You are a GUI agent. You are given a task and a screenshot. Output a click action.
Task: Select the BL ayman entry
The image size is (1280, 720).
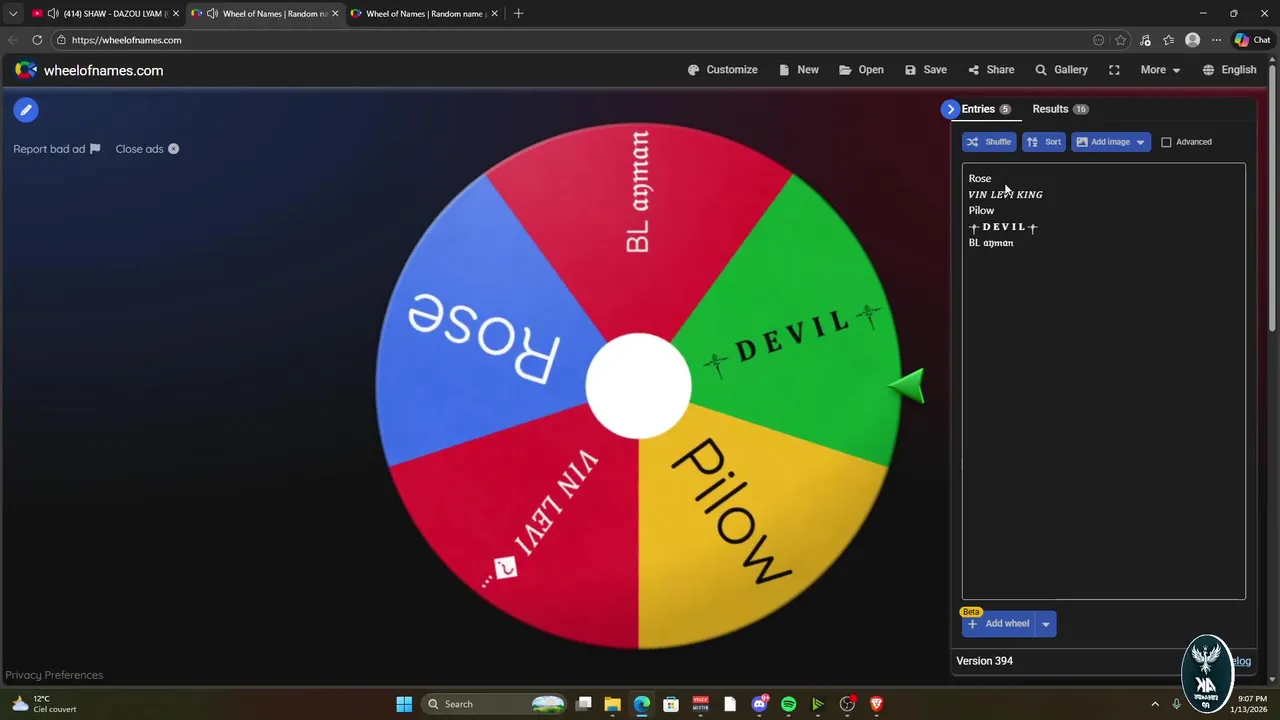991,243
